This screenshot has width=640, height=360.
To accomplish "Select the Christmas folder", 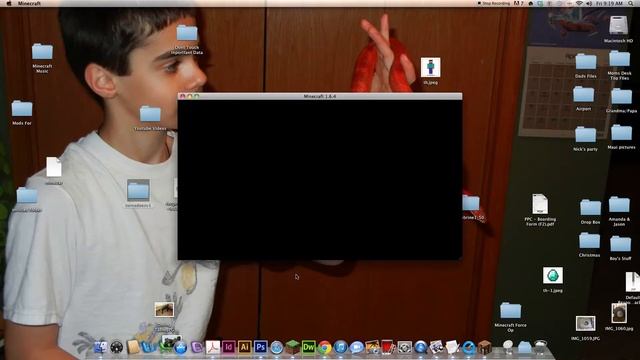I will tap(589, 241).
